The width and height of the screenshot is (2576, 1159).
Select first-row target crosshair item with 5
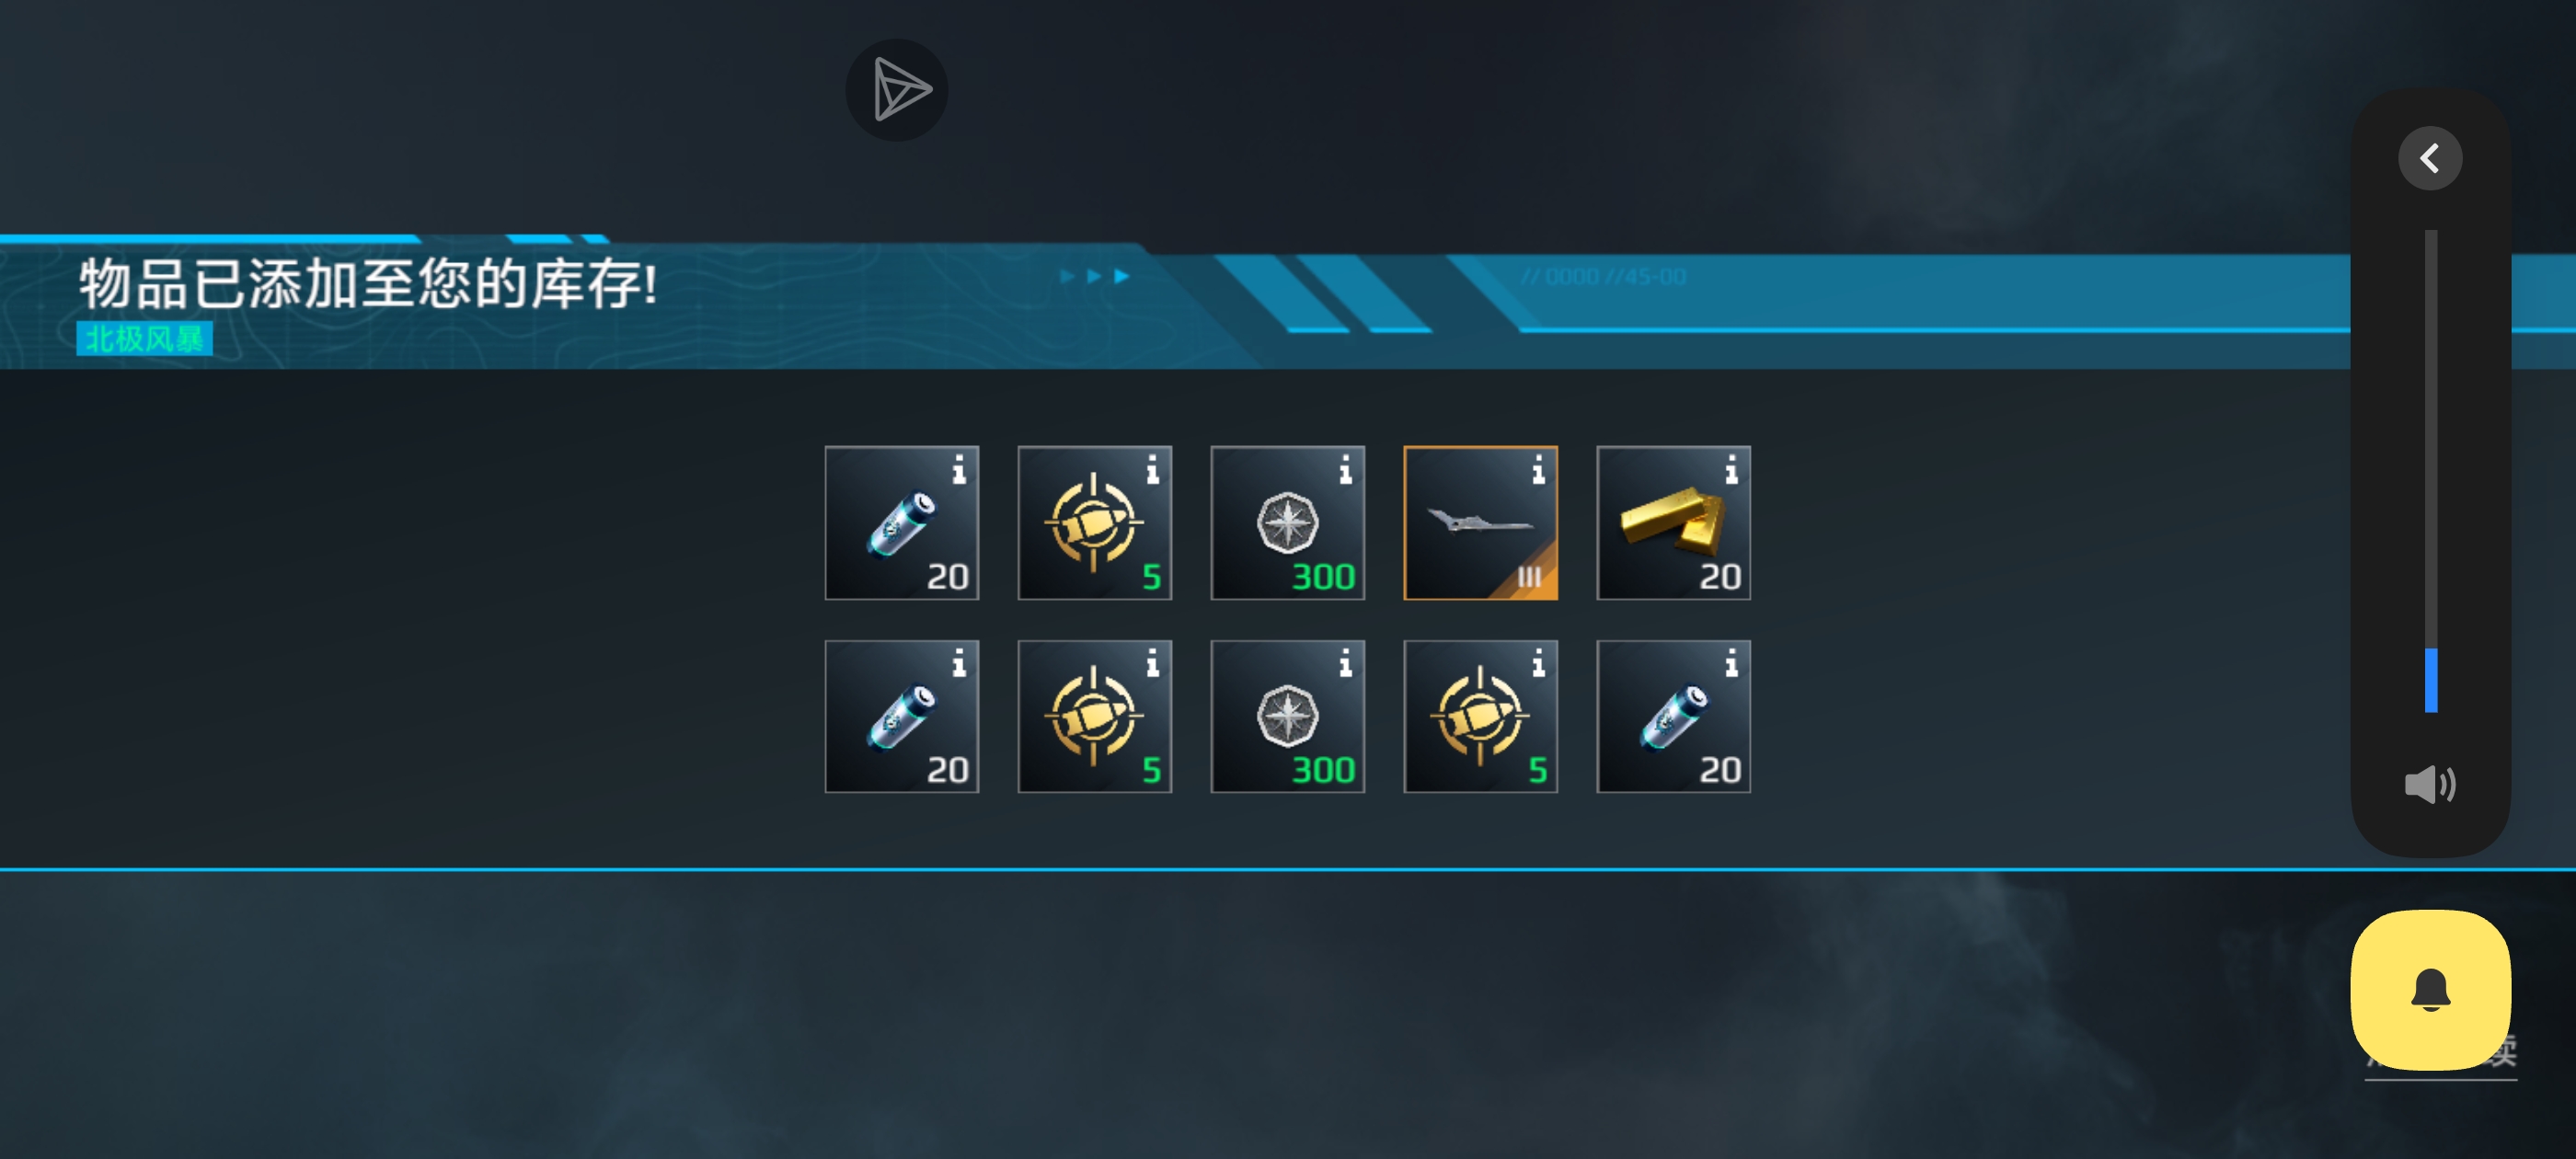pos(1094,523)
